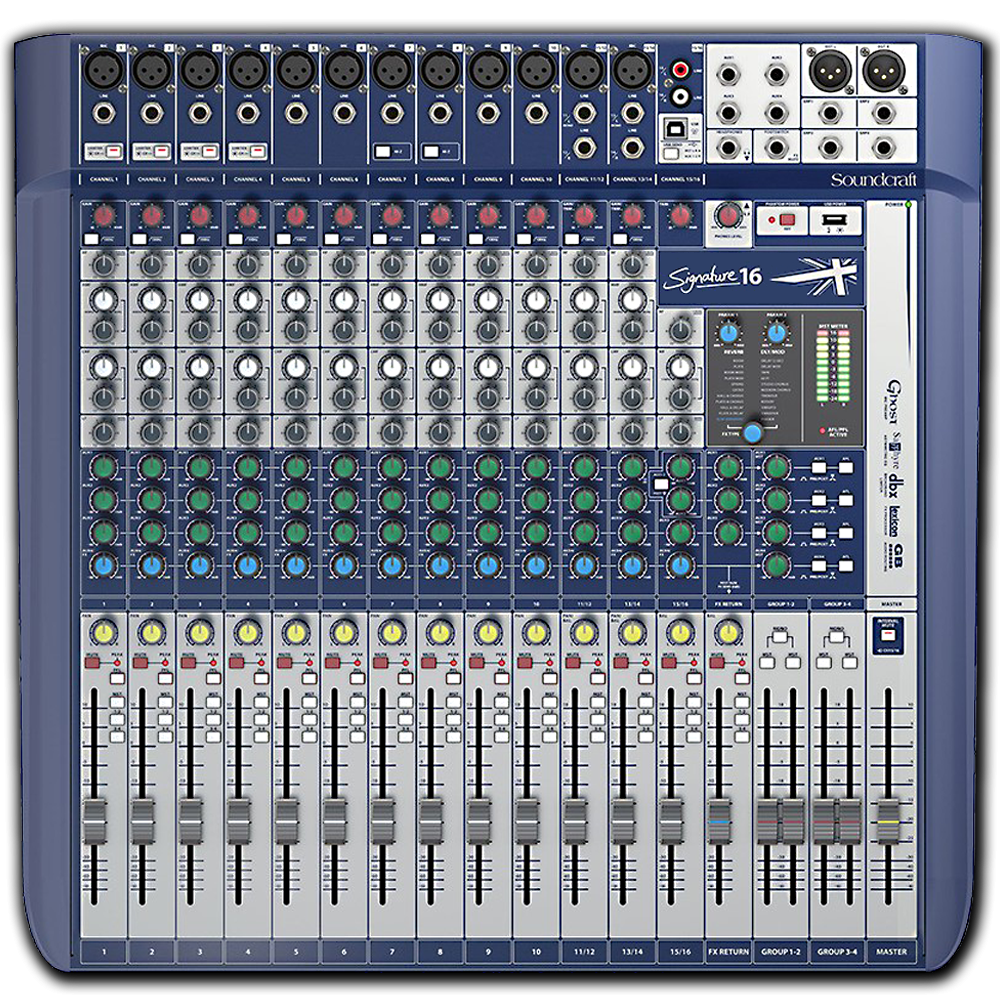Click the OUT R XLR output connector

(x=884, y=69)
